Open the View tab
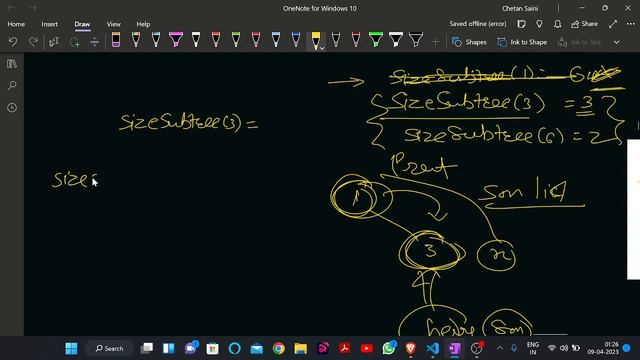The image size is (640, 360). [113, 24]
